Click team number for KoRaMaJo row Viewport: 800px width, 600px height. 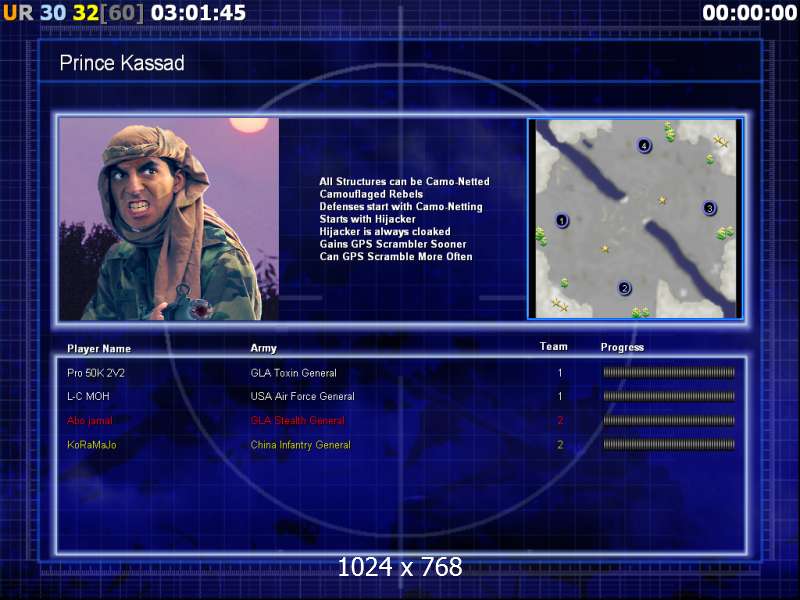[x=560, y=444]
